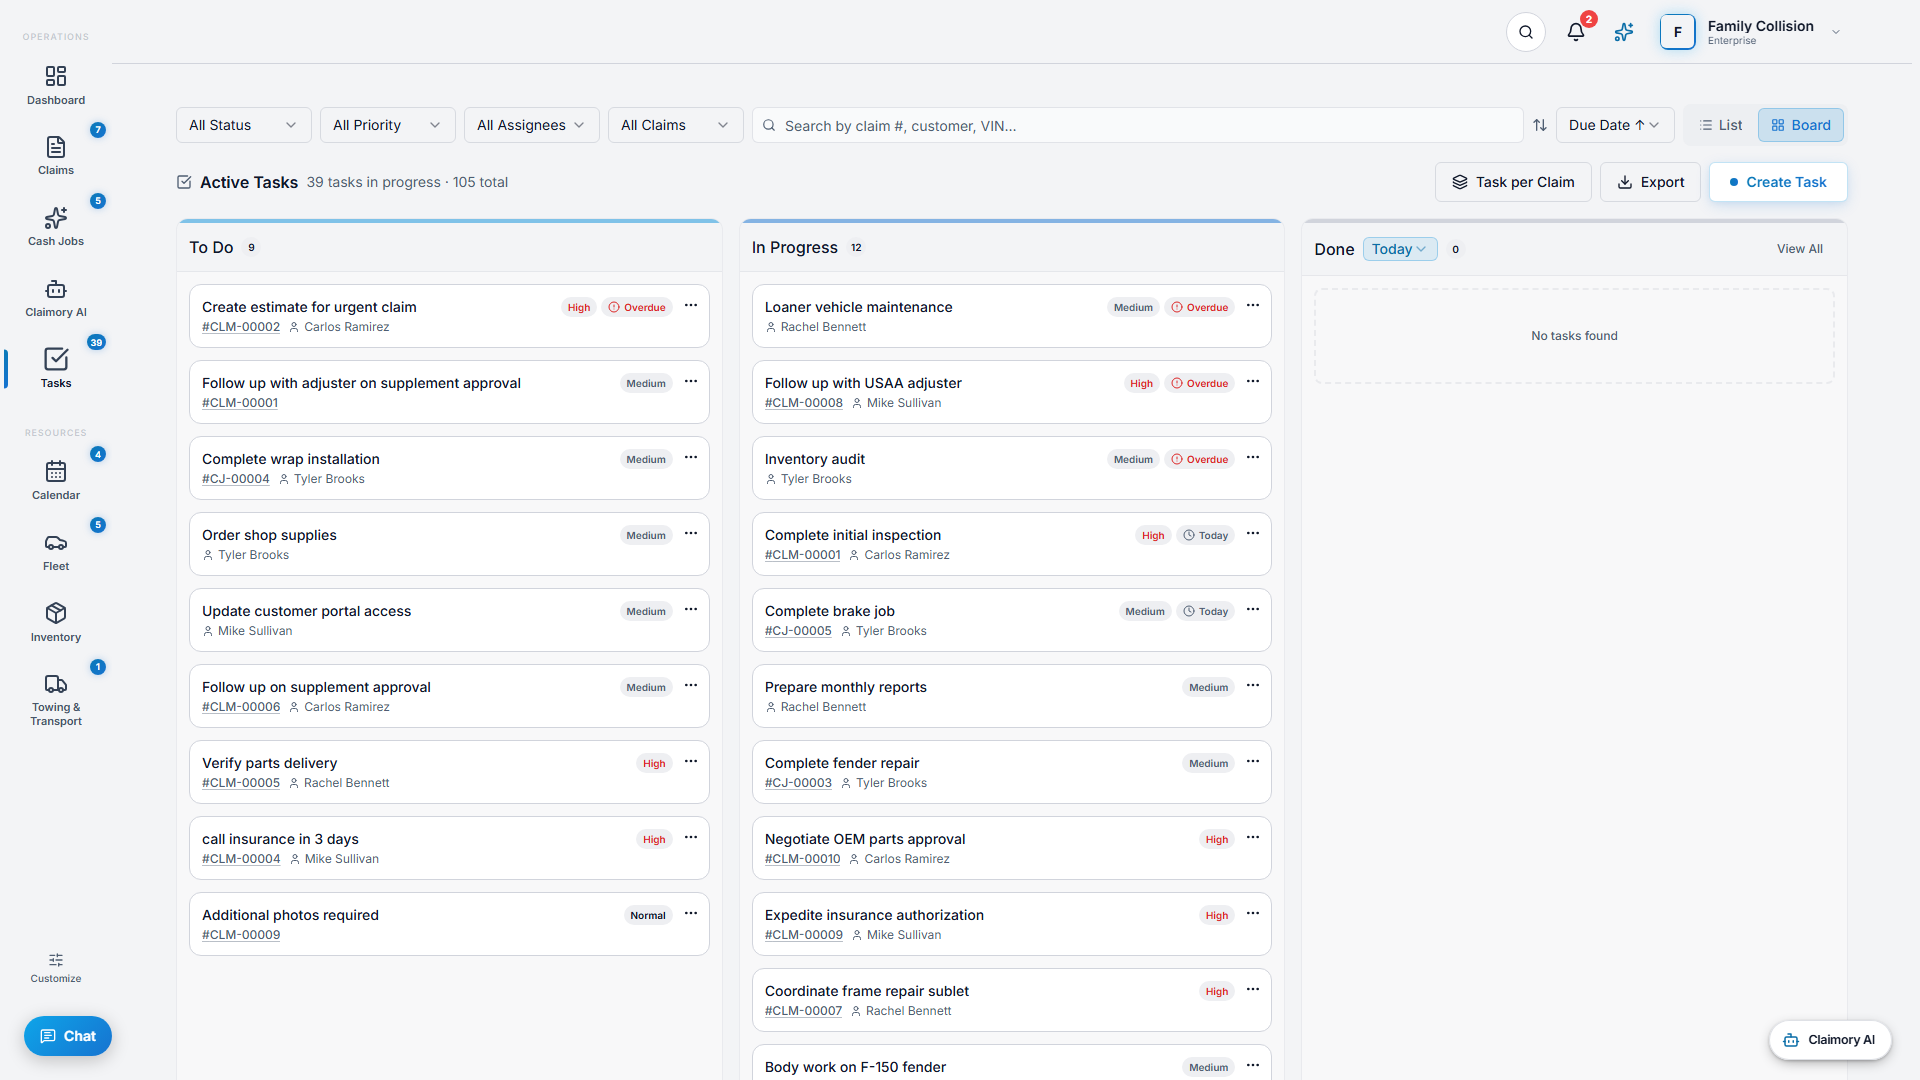Toggle the sort direction arrows icon
Image resolution: width=1920 pixels, height=1080 pixels.
tap(1540, 125)
